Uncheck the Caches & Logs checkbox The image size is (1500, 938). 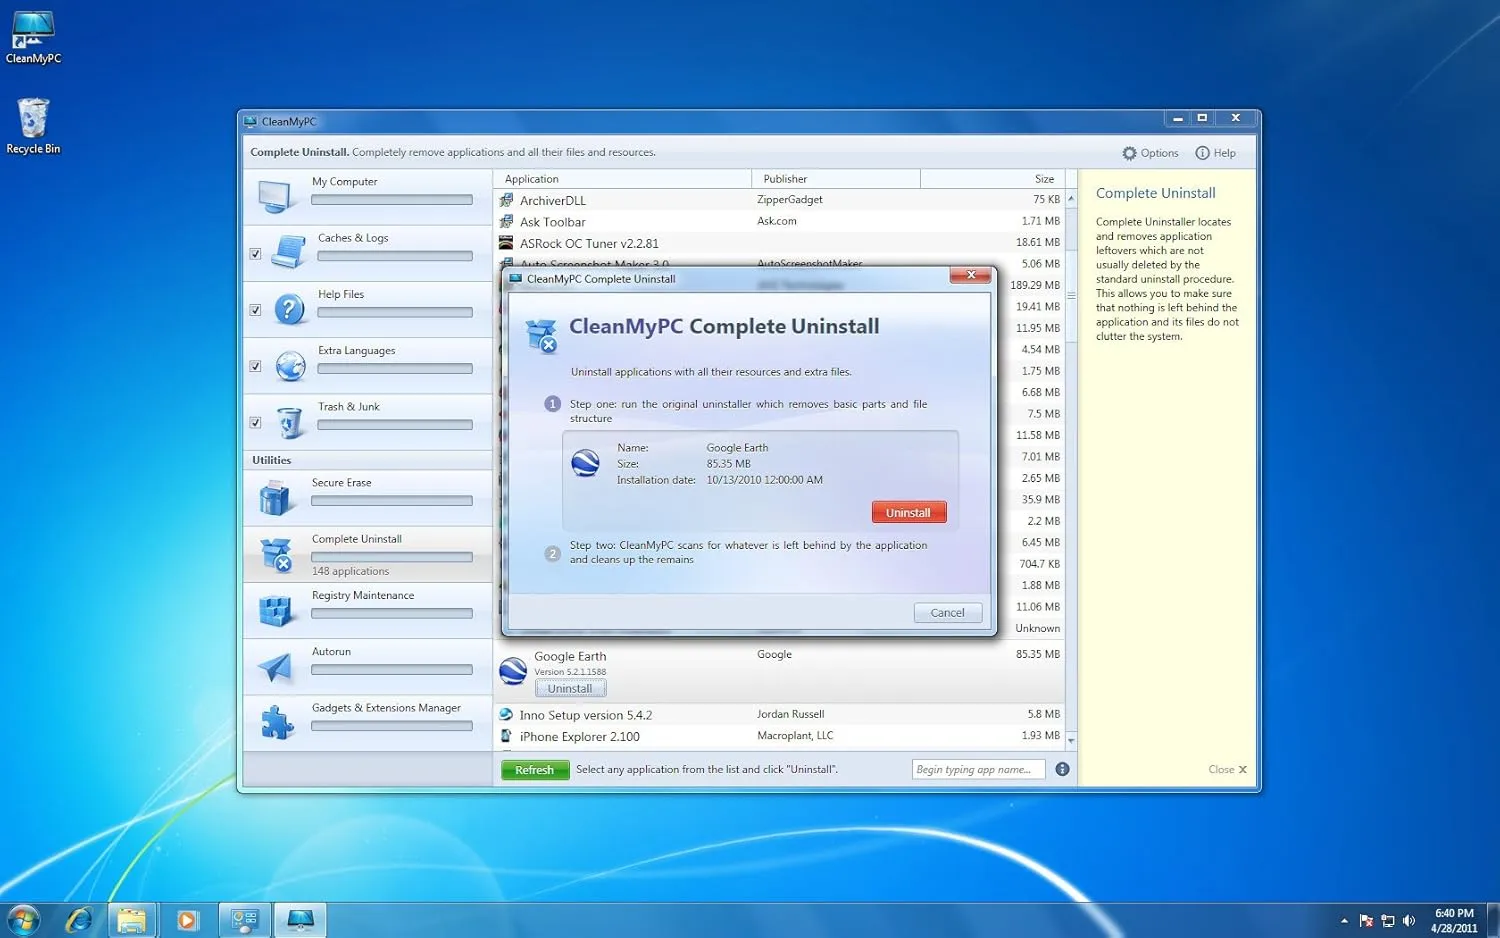click(255, 253)
